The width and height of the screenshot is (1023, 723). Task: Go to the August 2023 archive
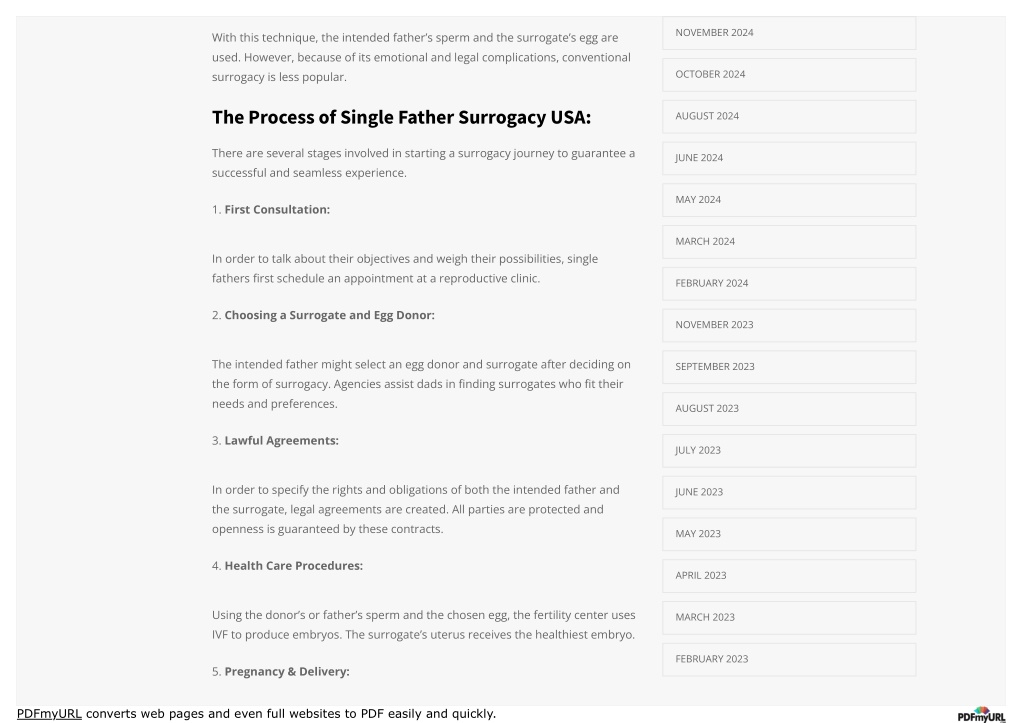point(789,408)
